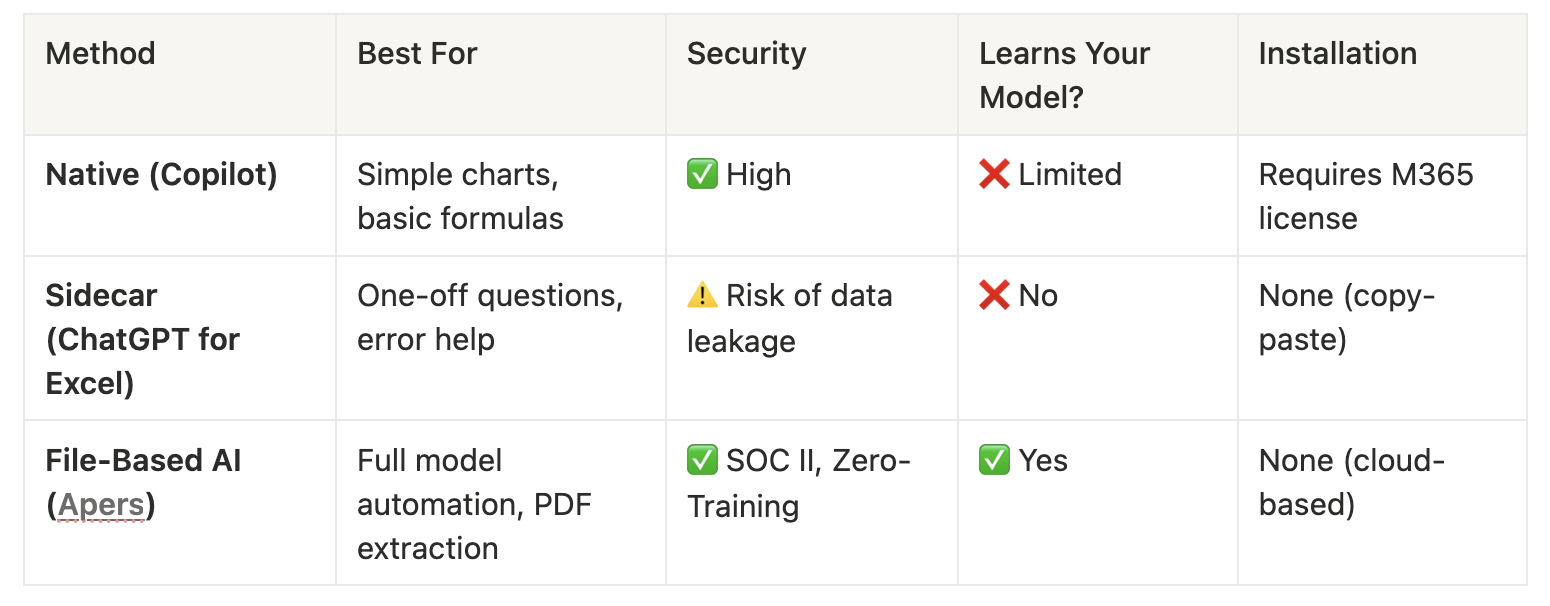Click the red X beside Limited
The image size is (1550, 606).
click(x=994, y=175)
